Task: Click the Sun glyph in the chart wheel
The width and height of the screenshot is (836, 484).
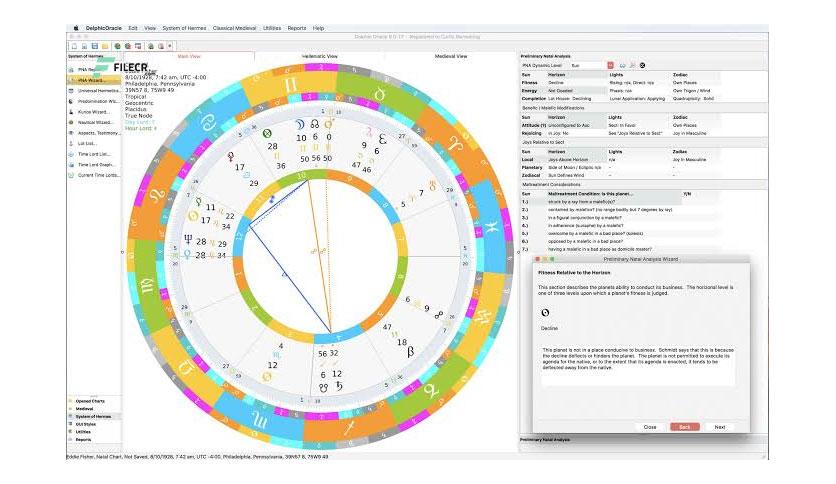Action: click(x=193, y=216)
